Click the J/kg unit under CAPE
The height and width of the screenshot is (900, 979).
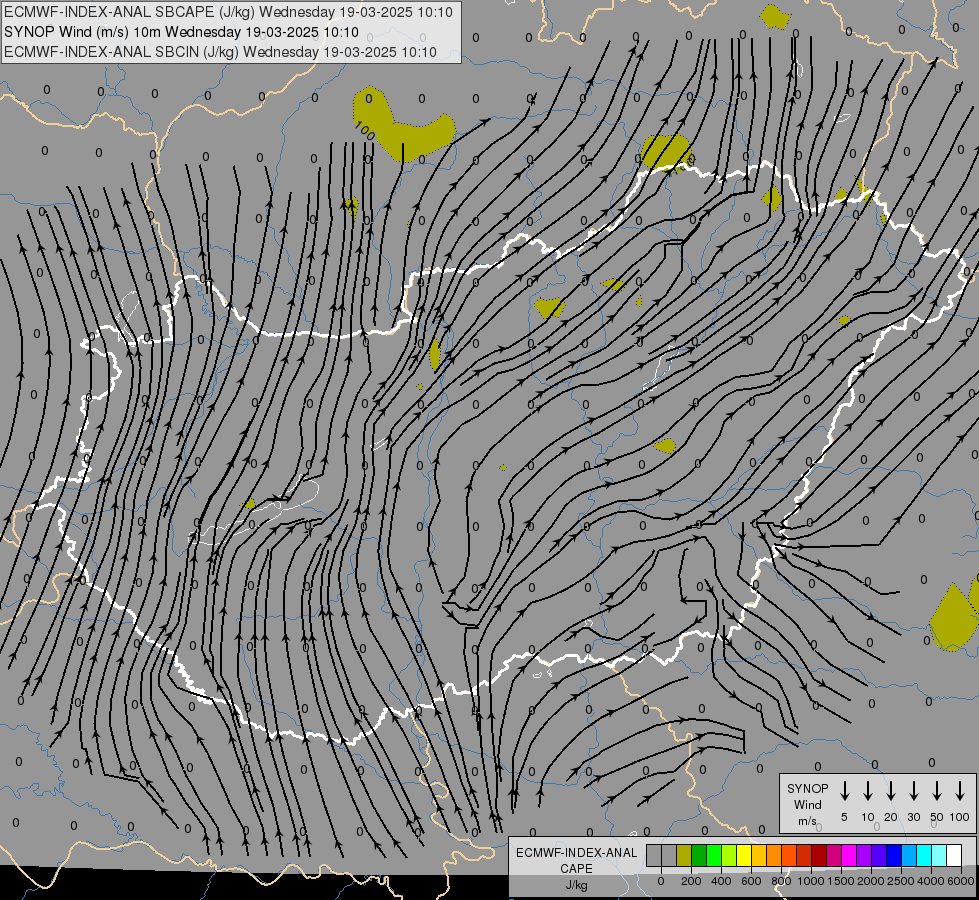click(x=576, y=884)
